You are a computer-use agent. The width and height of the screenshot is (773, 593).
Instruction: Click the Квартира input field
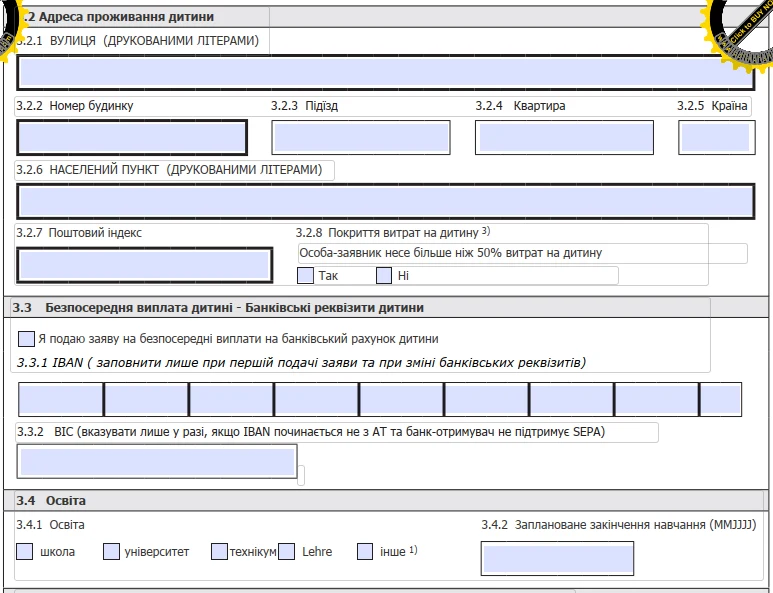tap(564, 138)
